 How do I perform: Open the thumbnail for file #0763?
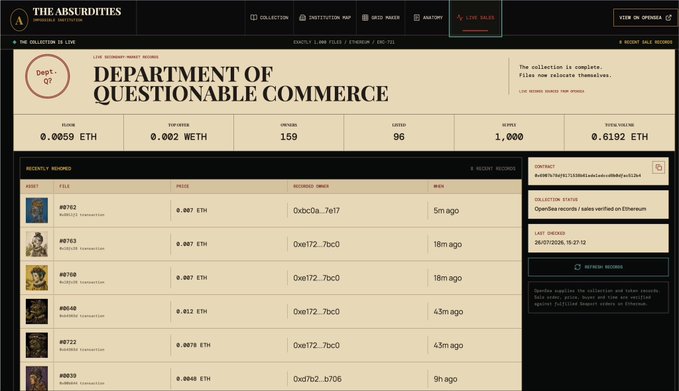tap(37, 244)
